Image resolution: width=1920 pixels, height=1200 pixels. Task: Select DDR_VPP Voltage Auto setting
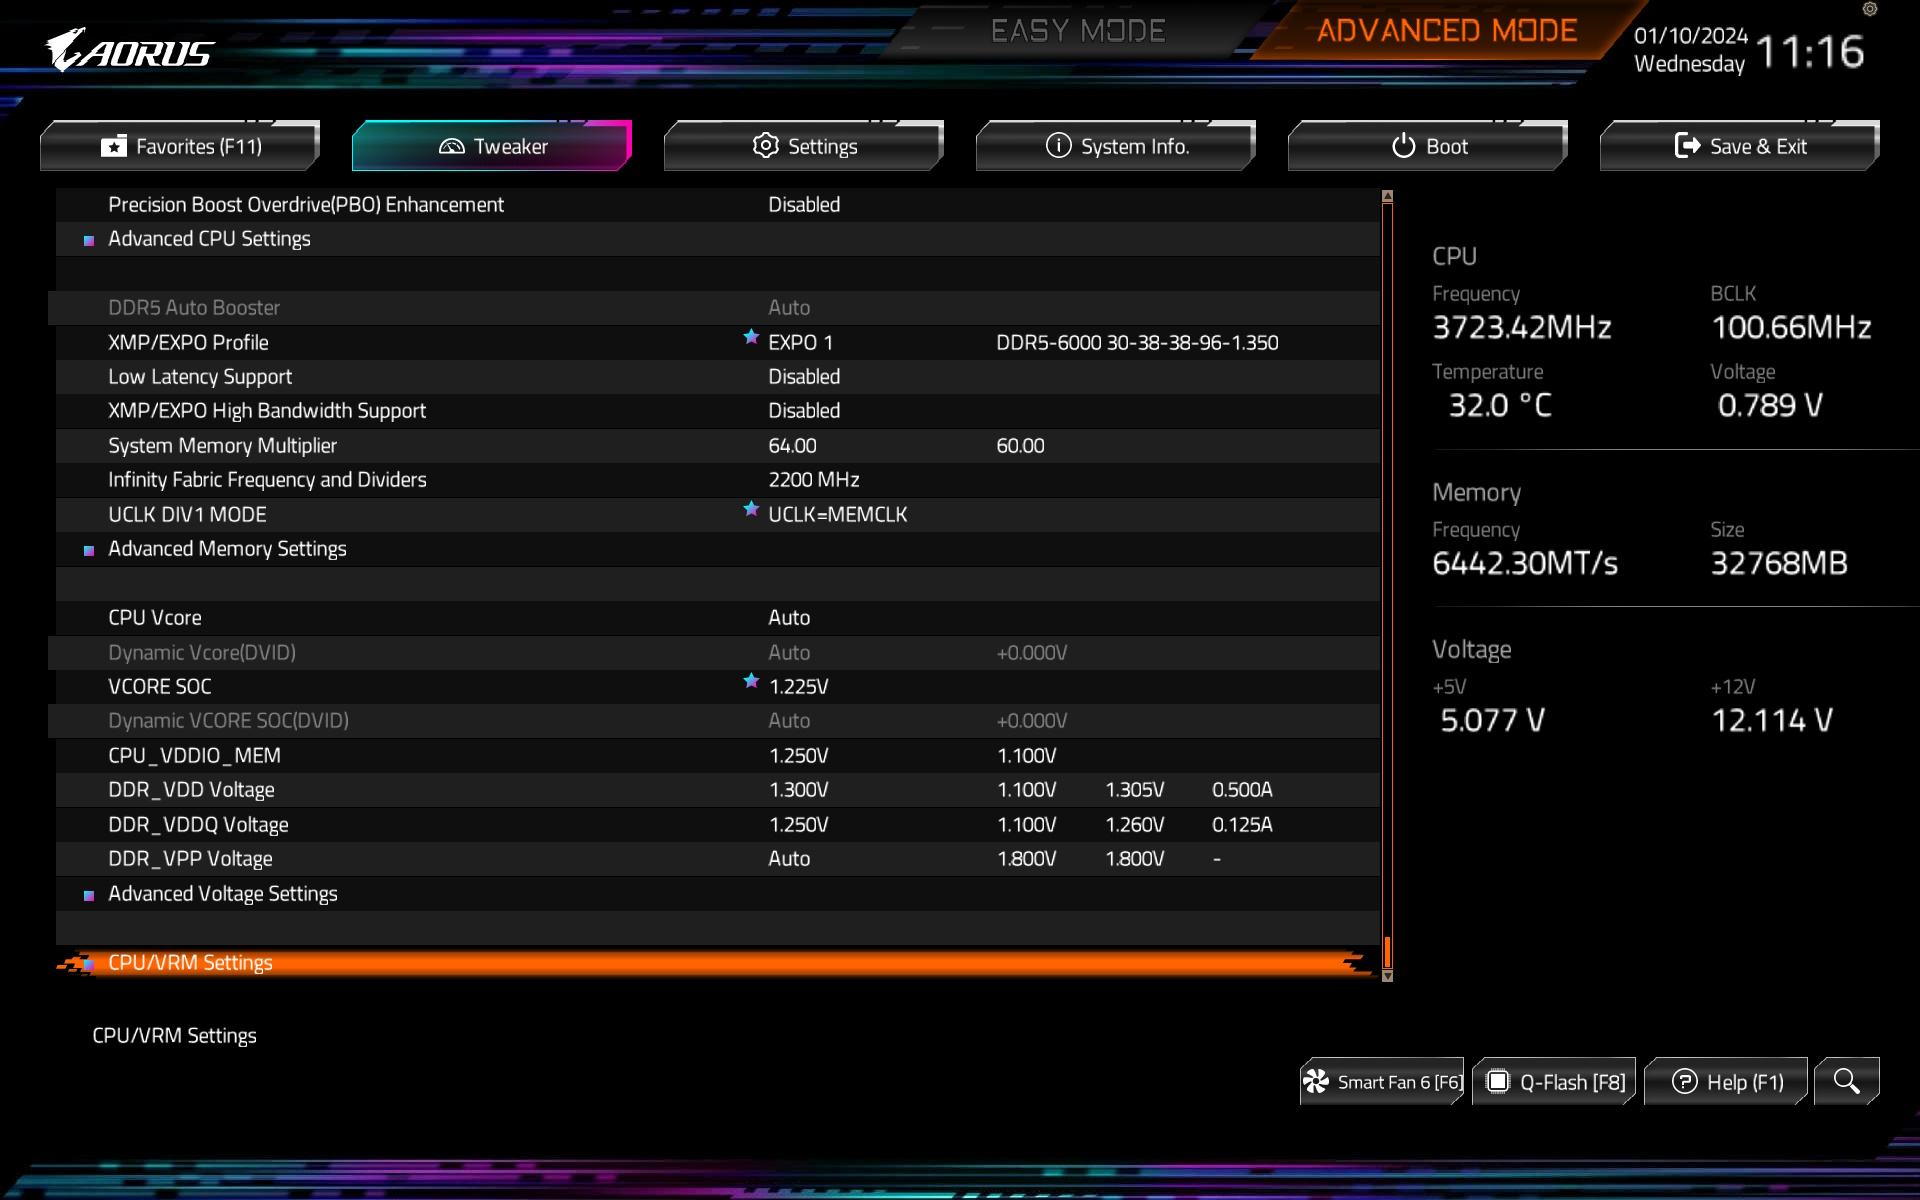pos(789,859)
